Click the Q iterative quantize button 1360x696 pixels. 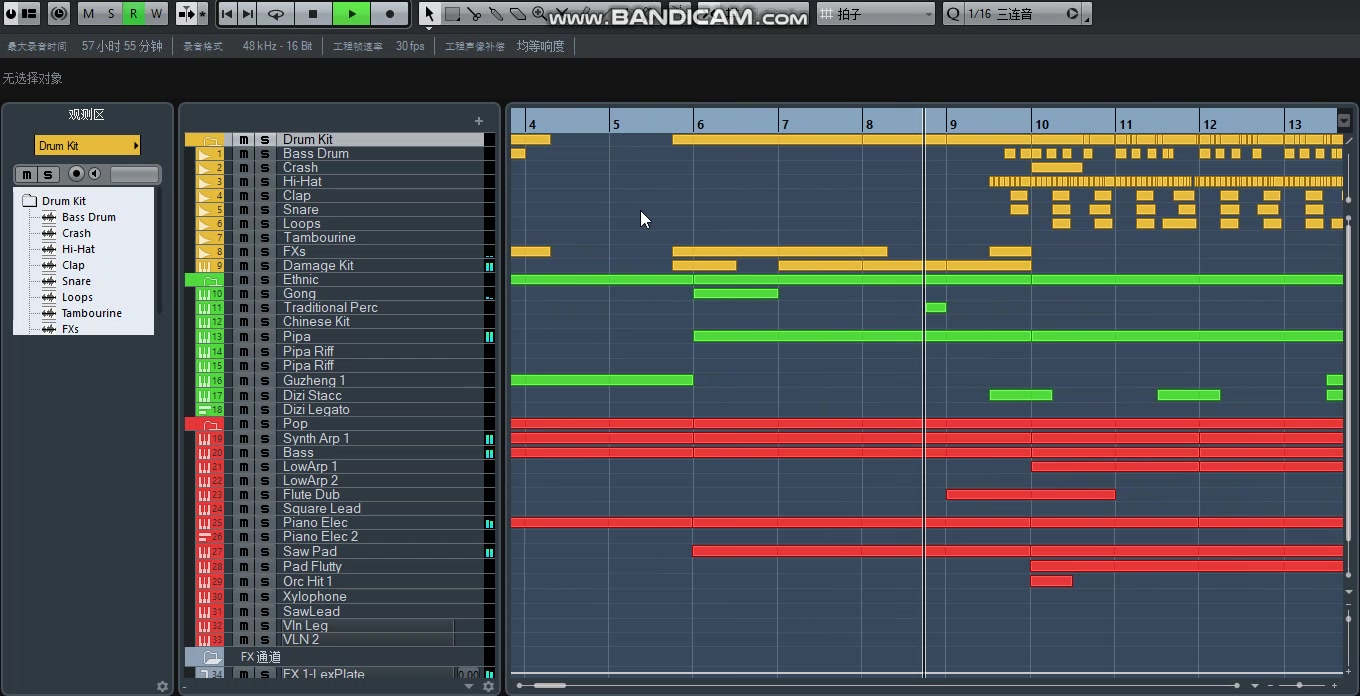952,14
